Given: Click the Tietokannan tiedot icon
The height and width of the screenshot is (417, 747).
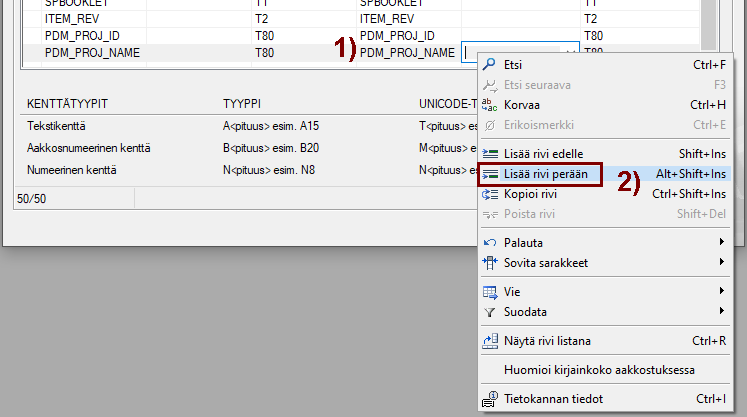Looking at the screenshot, I should coord(490,400).
